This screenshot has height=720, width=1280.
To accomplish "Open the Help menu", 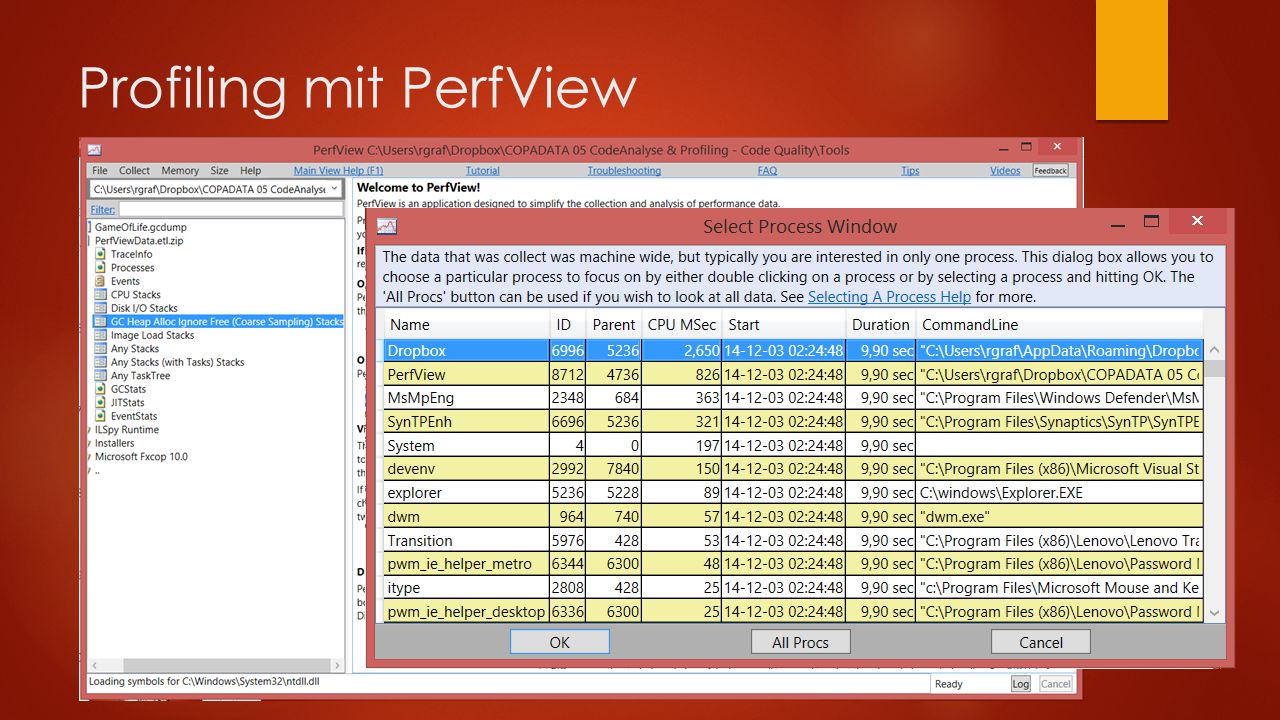I will (250, 171).
